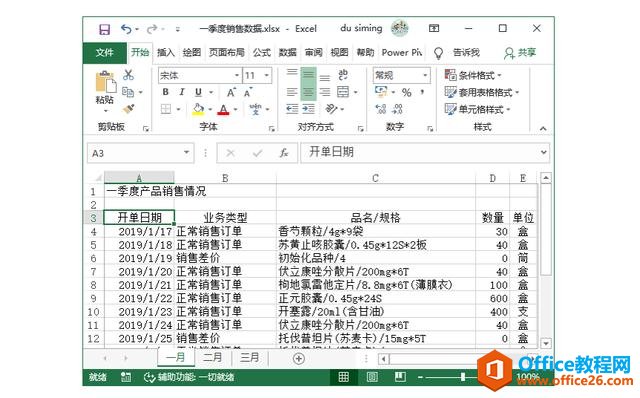Switch to Page Layout view in status bar
The image size is (640, 398).
[372, 377]
